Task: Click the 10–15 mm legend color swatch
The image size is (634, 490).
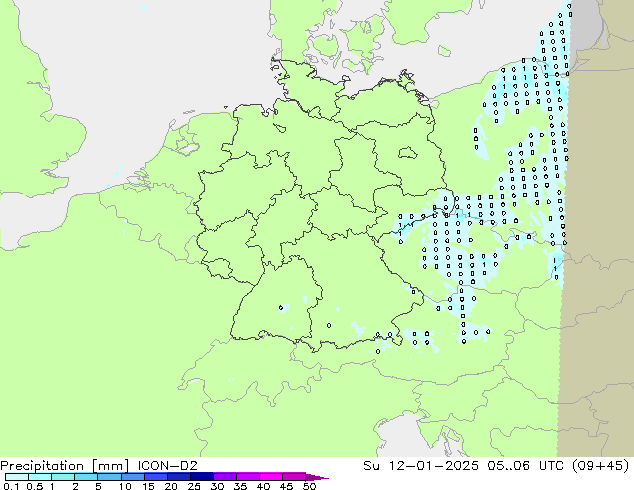Action: point(132,477)
